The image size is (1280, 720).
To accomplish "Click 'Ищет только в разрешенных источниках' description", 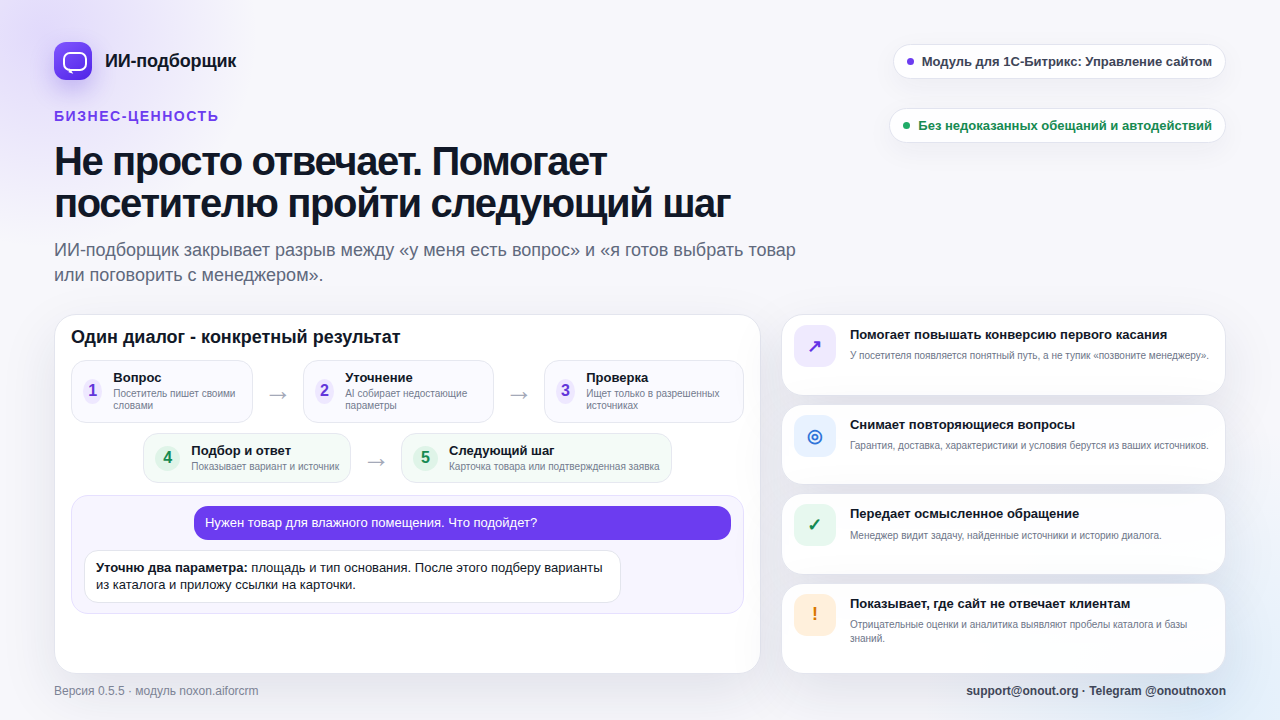I will pyautogui.click(x=653, y=400).
